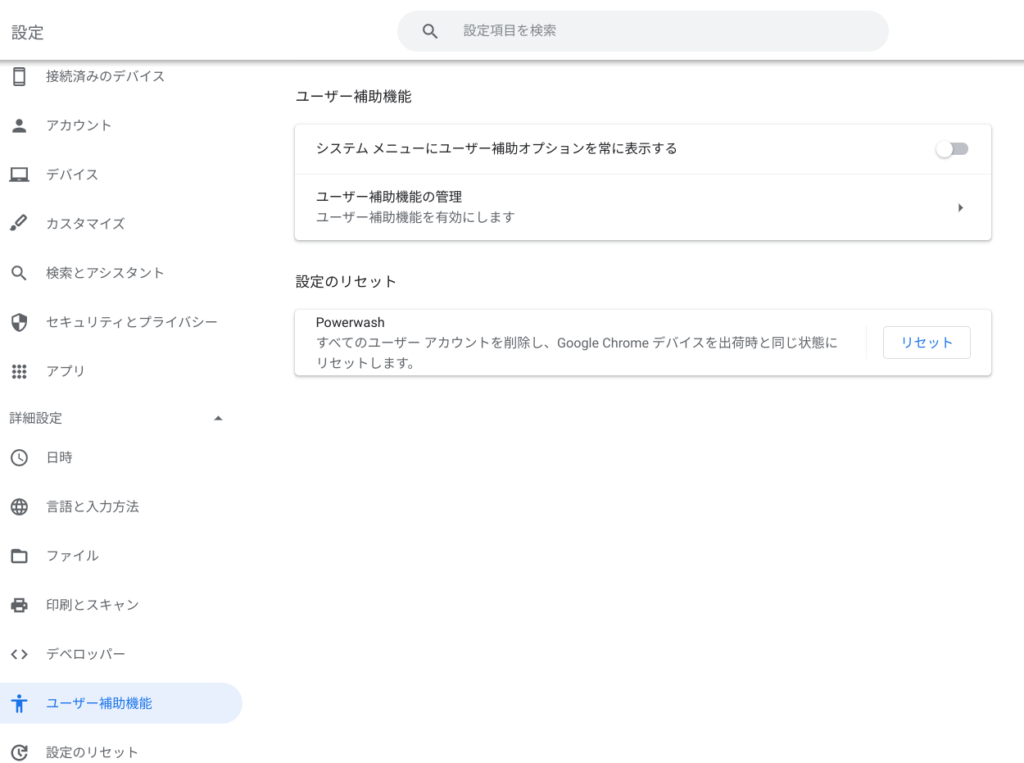Click the laptop icon beside デバイス
The image size is (1024, 763).
[19, 174]
